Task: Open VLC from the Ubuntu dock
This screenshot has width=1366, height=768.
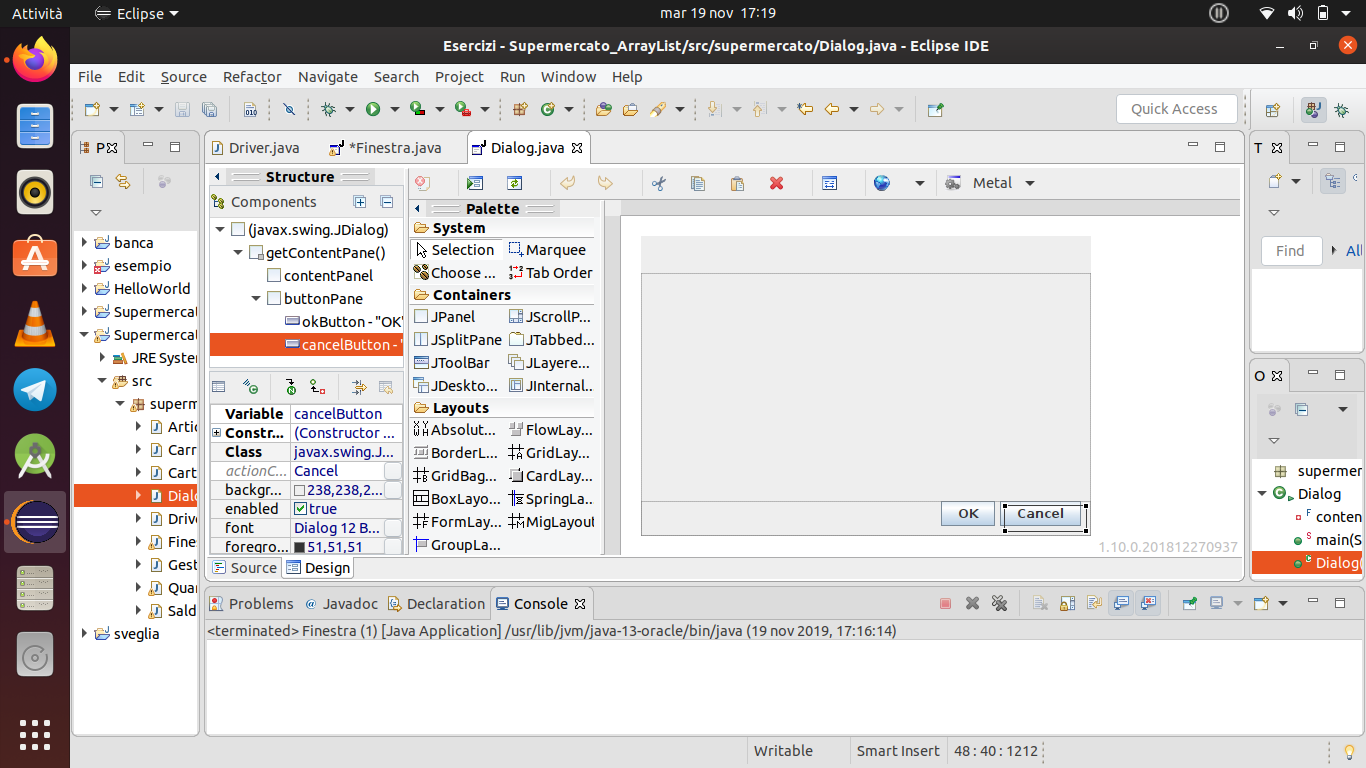Action: click(35, 324)
